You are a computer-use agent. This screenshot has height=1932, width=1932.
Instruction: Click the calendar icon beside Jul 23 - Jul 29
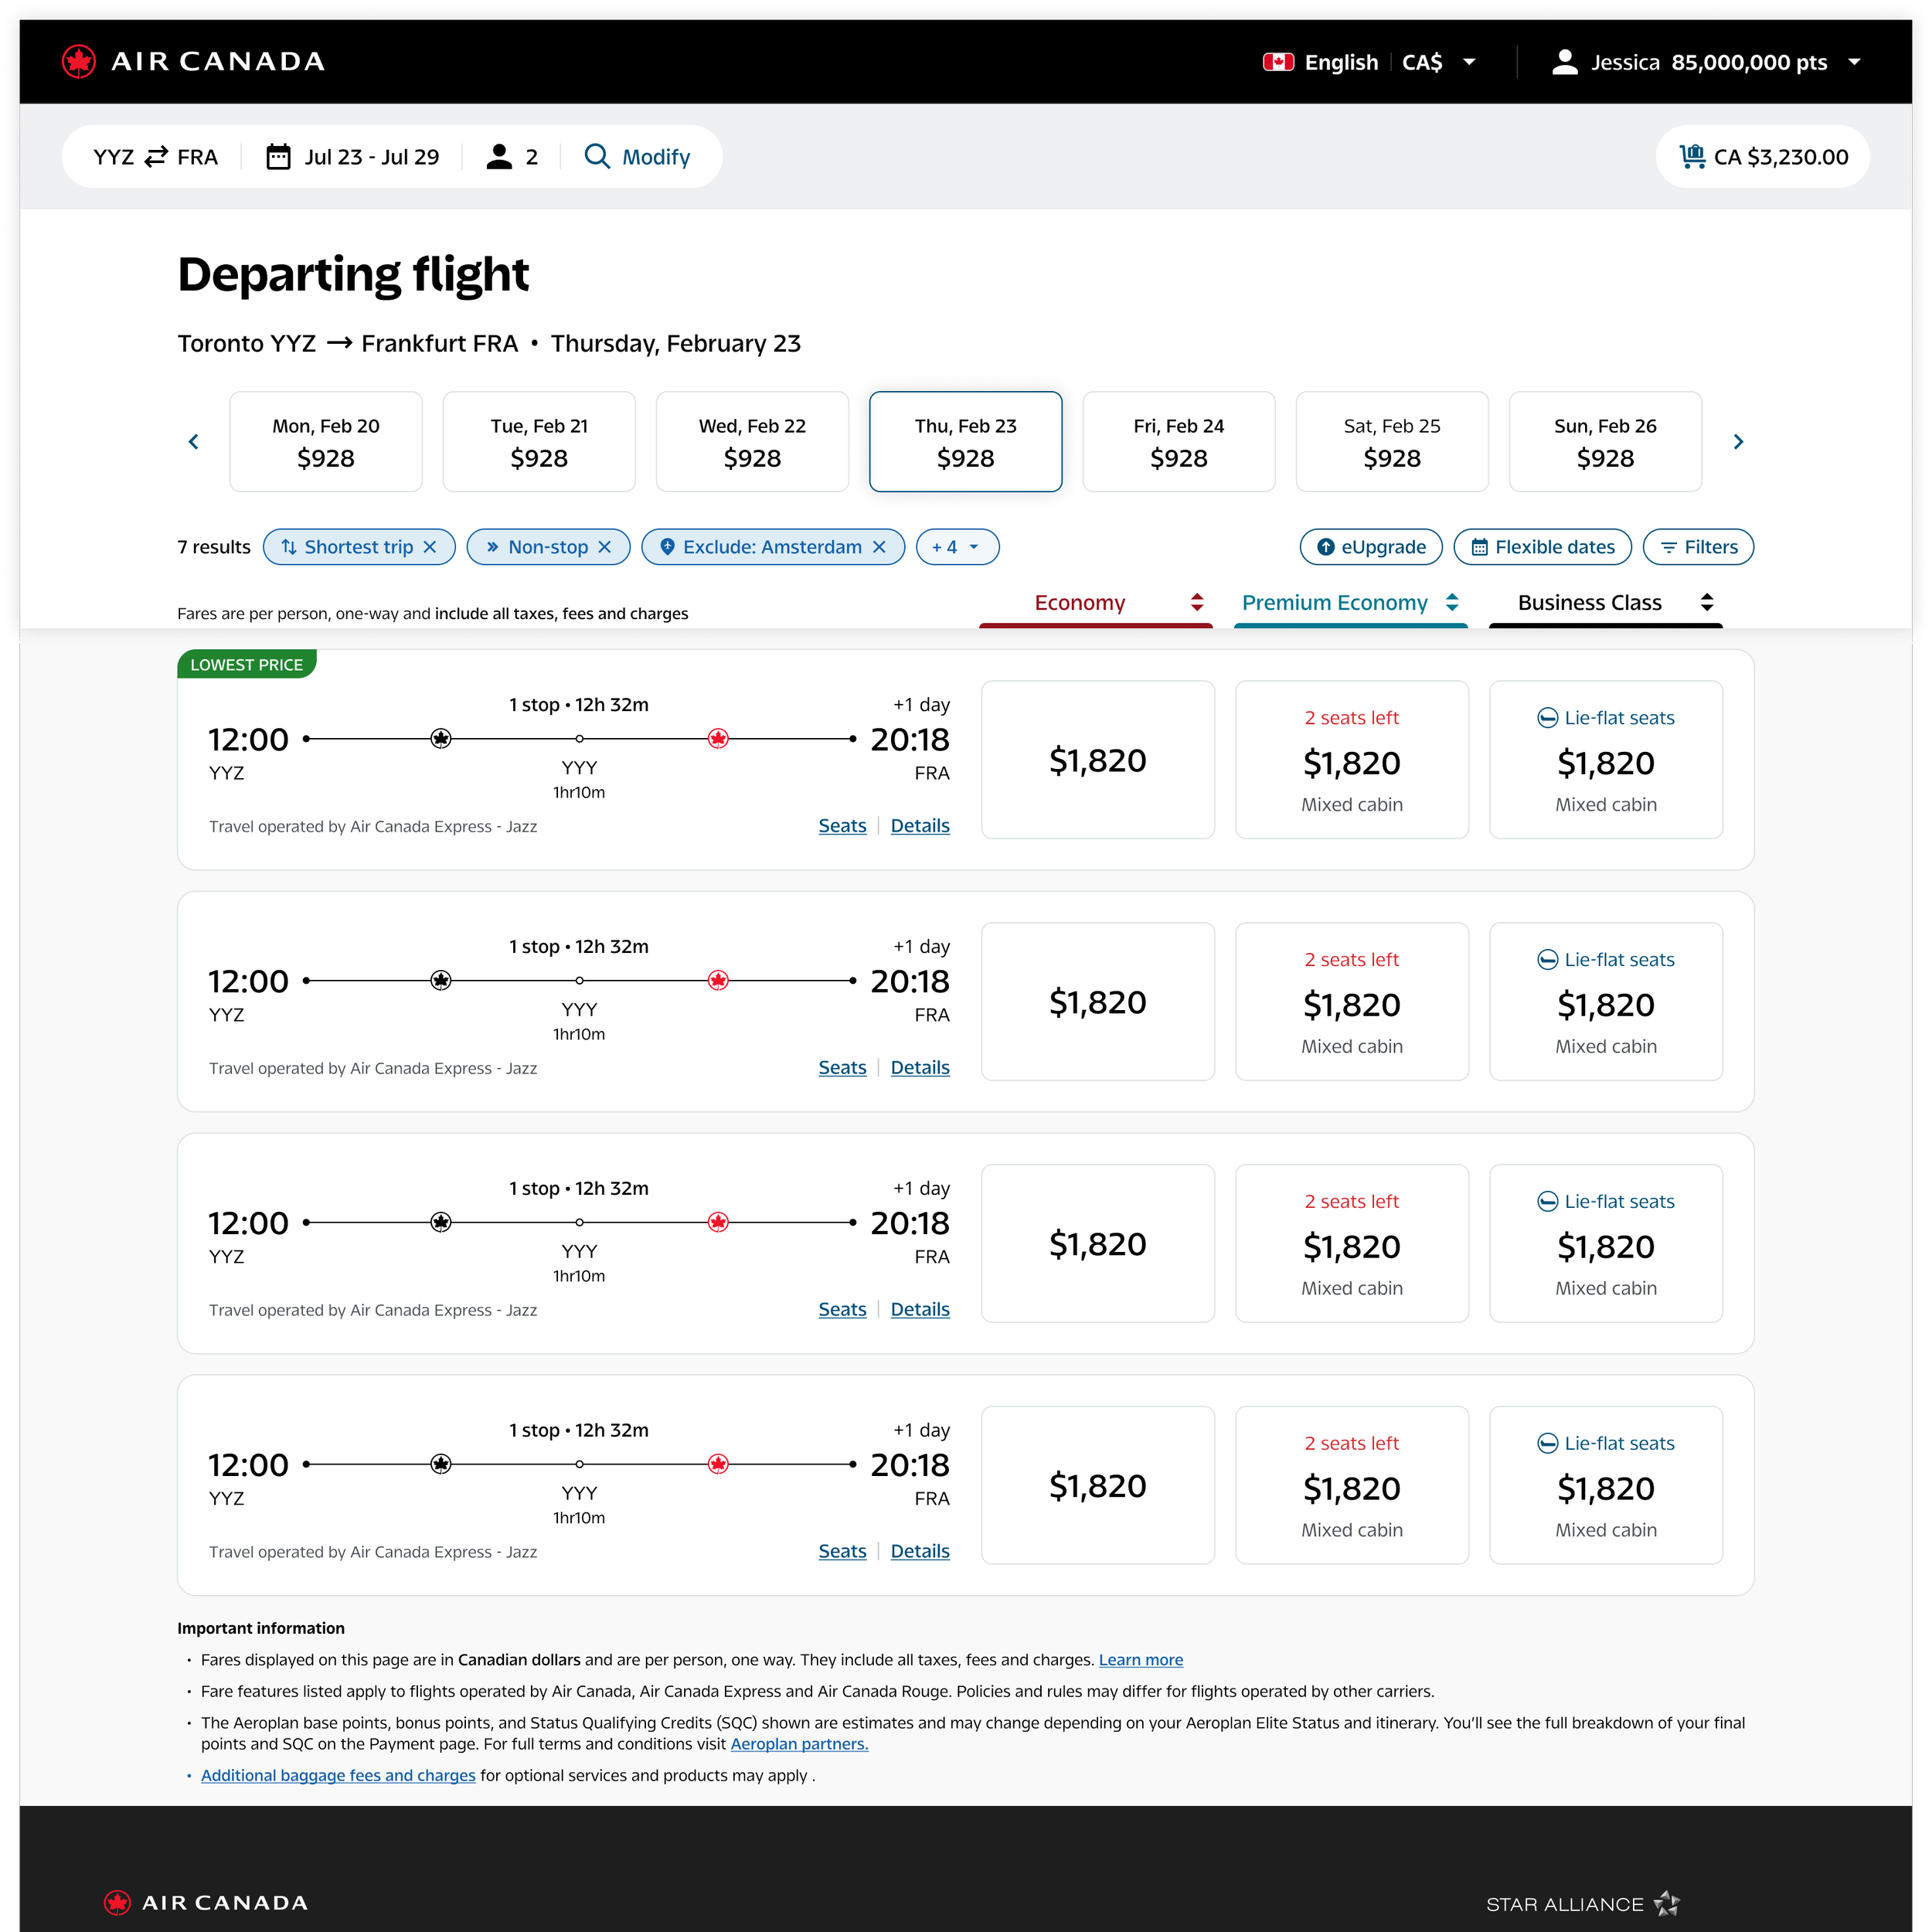[278, 157]
